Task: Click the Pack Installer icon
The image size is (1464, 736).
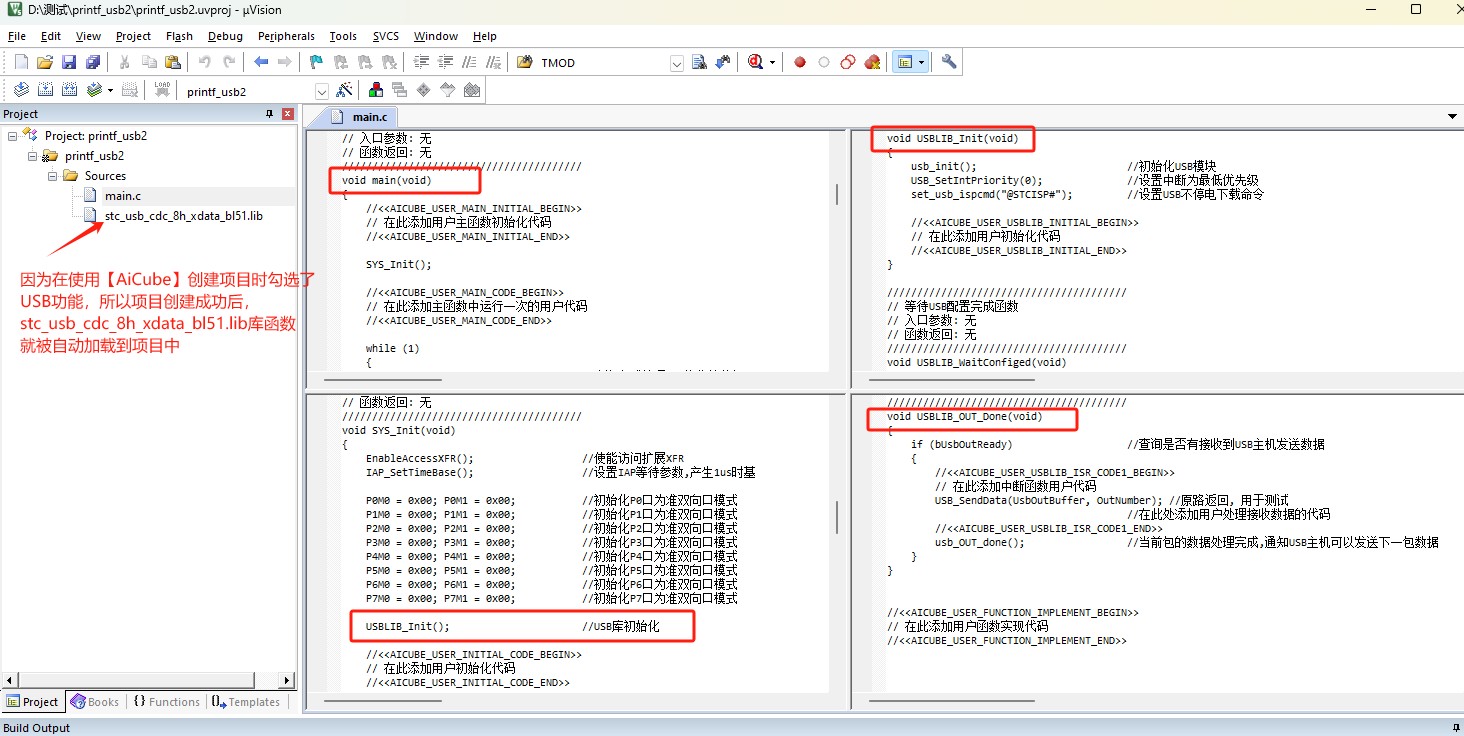Action: point(472,90)
